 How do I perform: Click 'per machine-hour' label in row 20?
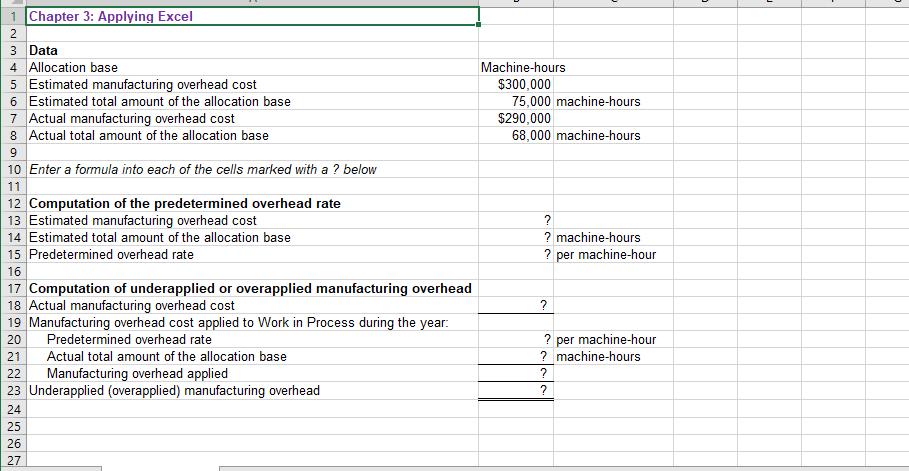point(606,339)
